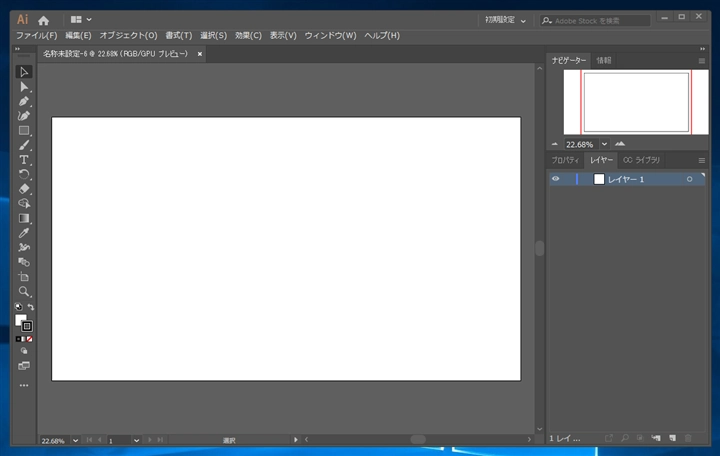
Task: Open the 初期設定 workspace dropdown
Action: 506,20
